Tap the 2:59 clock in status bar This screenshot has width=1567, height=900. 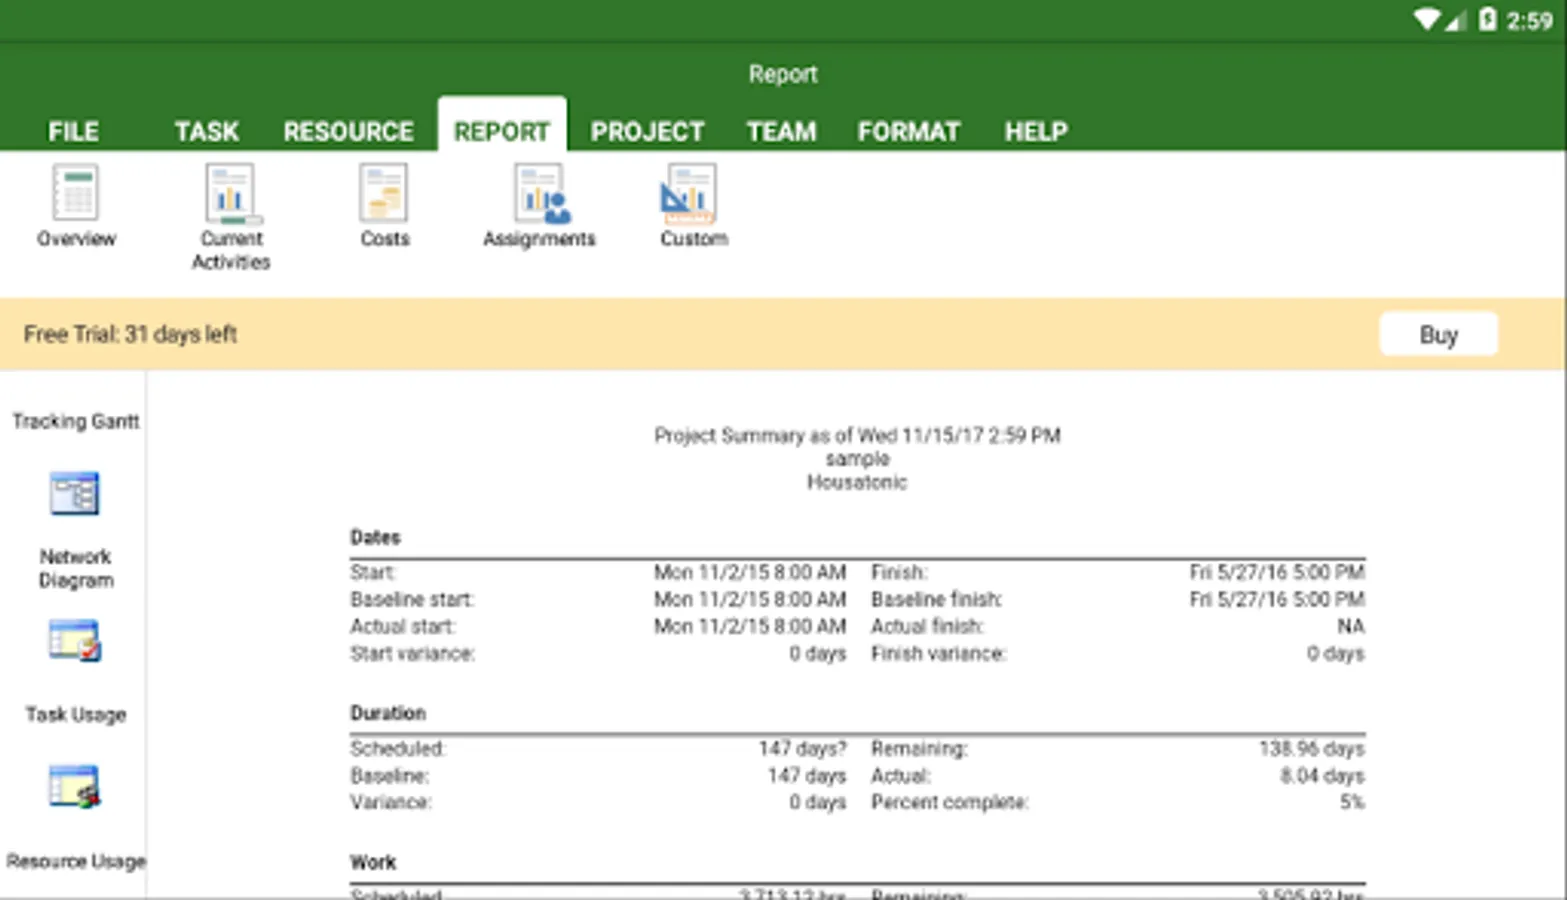tap(1529, 20)
